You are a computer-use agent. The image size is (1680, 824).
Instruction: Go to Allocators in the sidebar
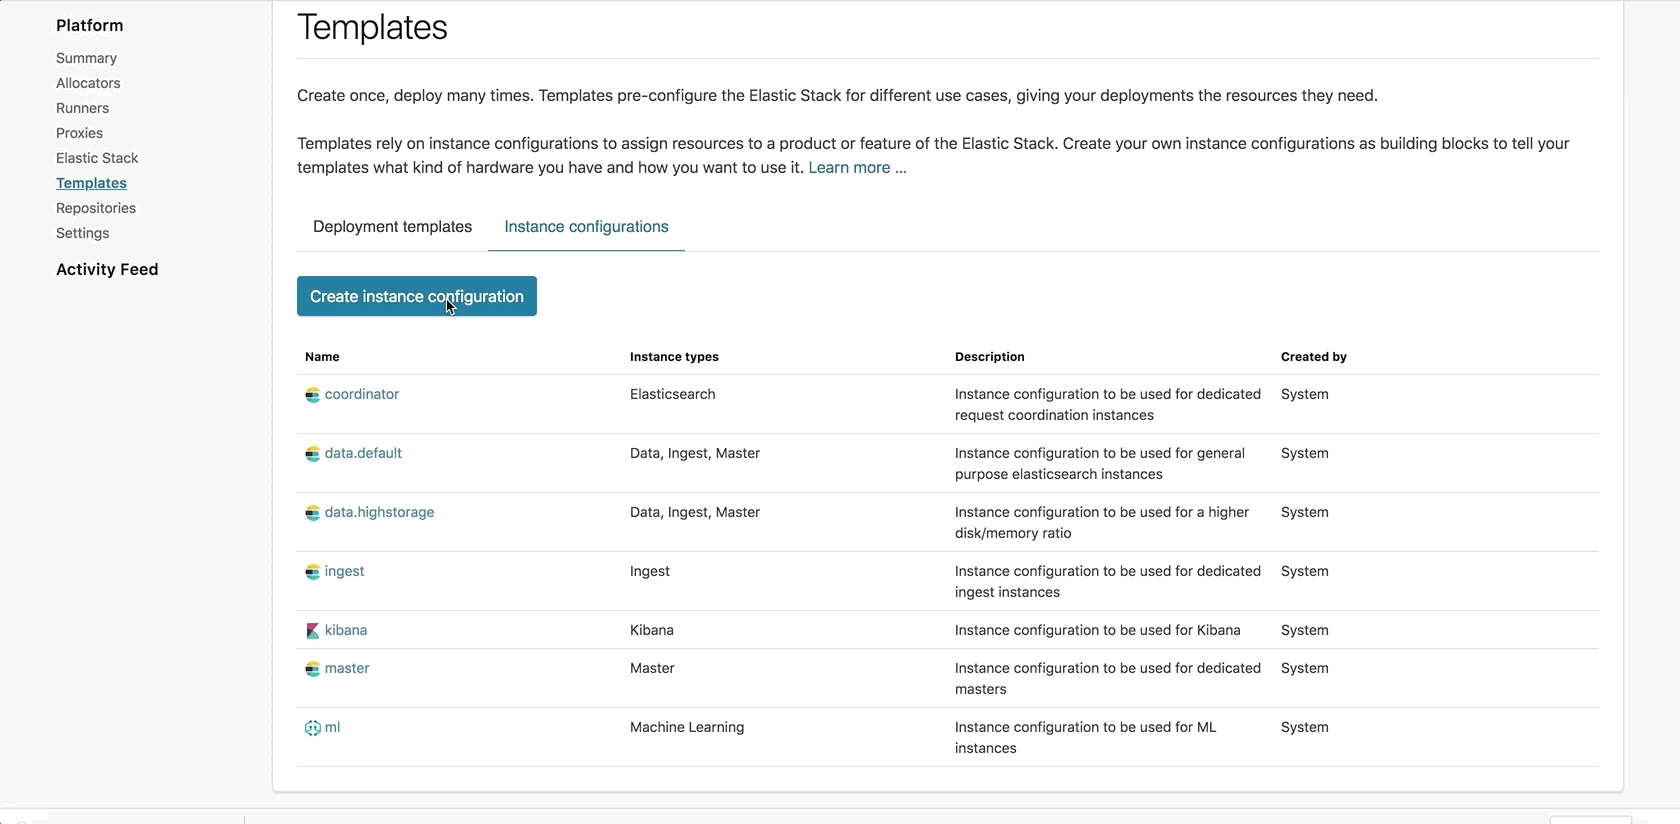[x=88, y=83]
